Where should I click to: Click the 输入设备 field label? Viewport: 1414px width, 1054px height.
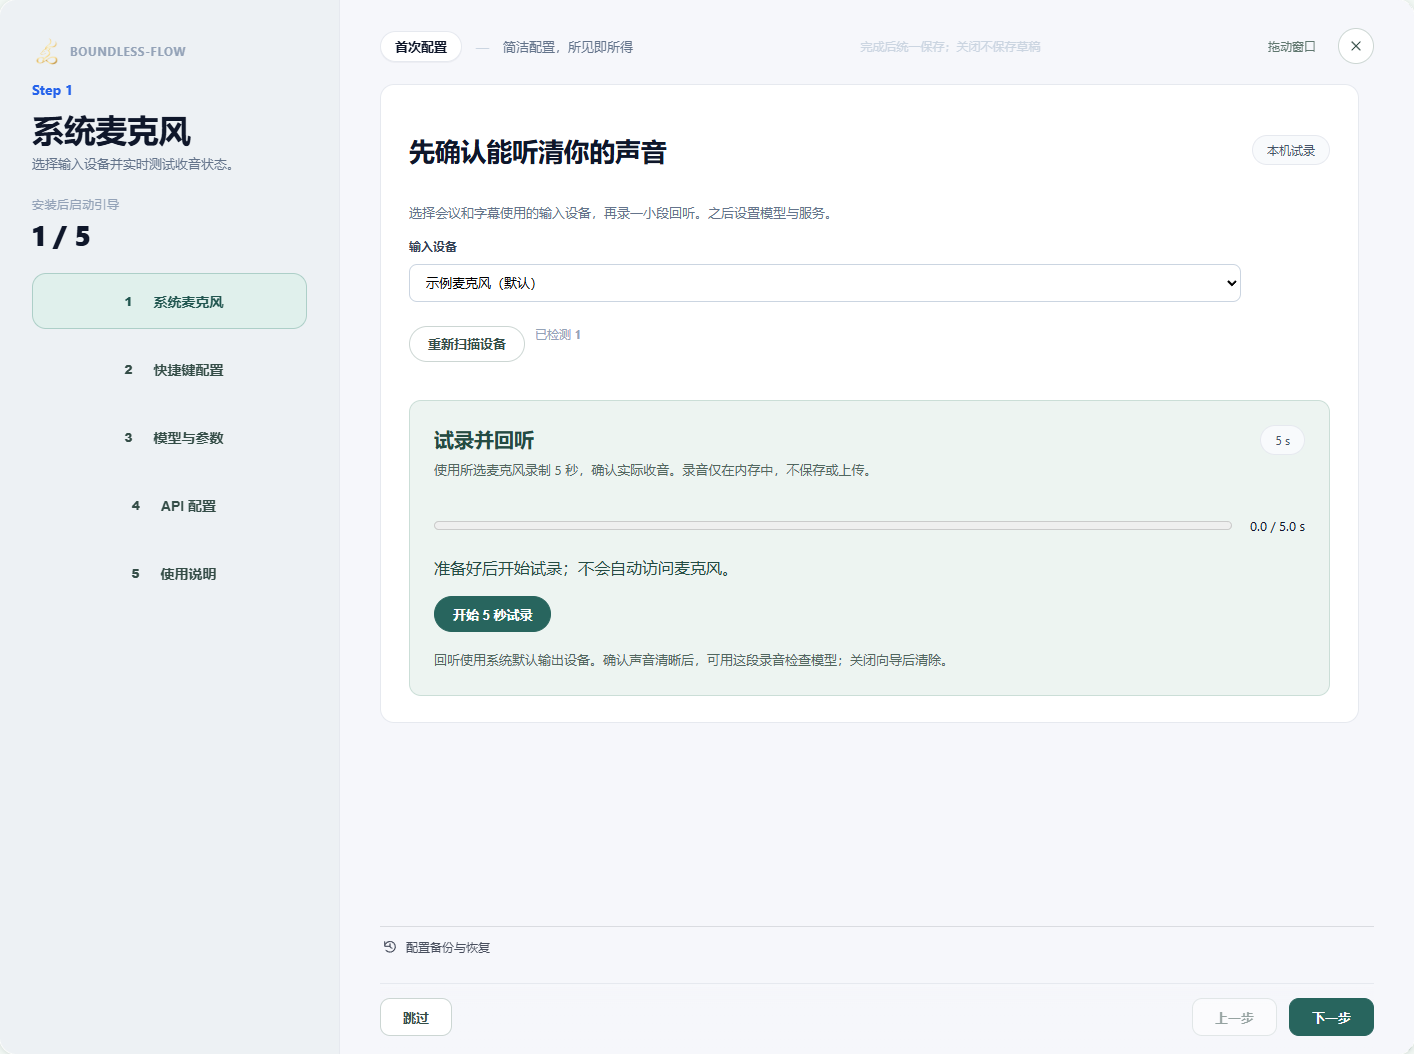433,247
